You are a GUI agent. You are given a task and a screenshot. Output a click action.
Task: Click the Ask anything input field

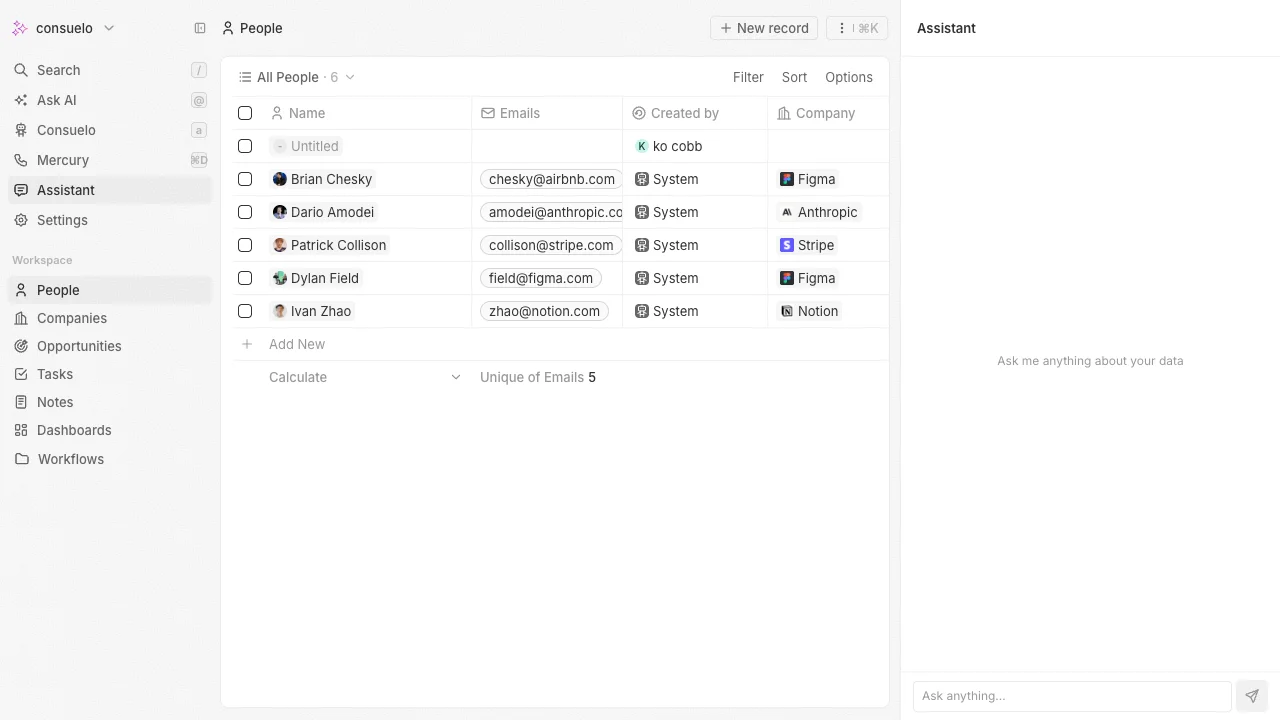(1070, 696)
